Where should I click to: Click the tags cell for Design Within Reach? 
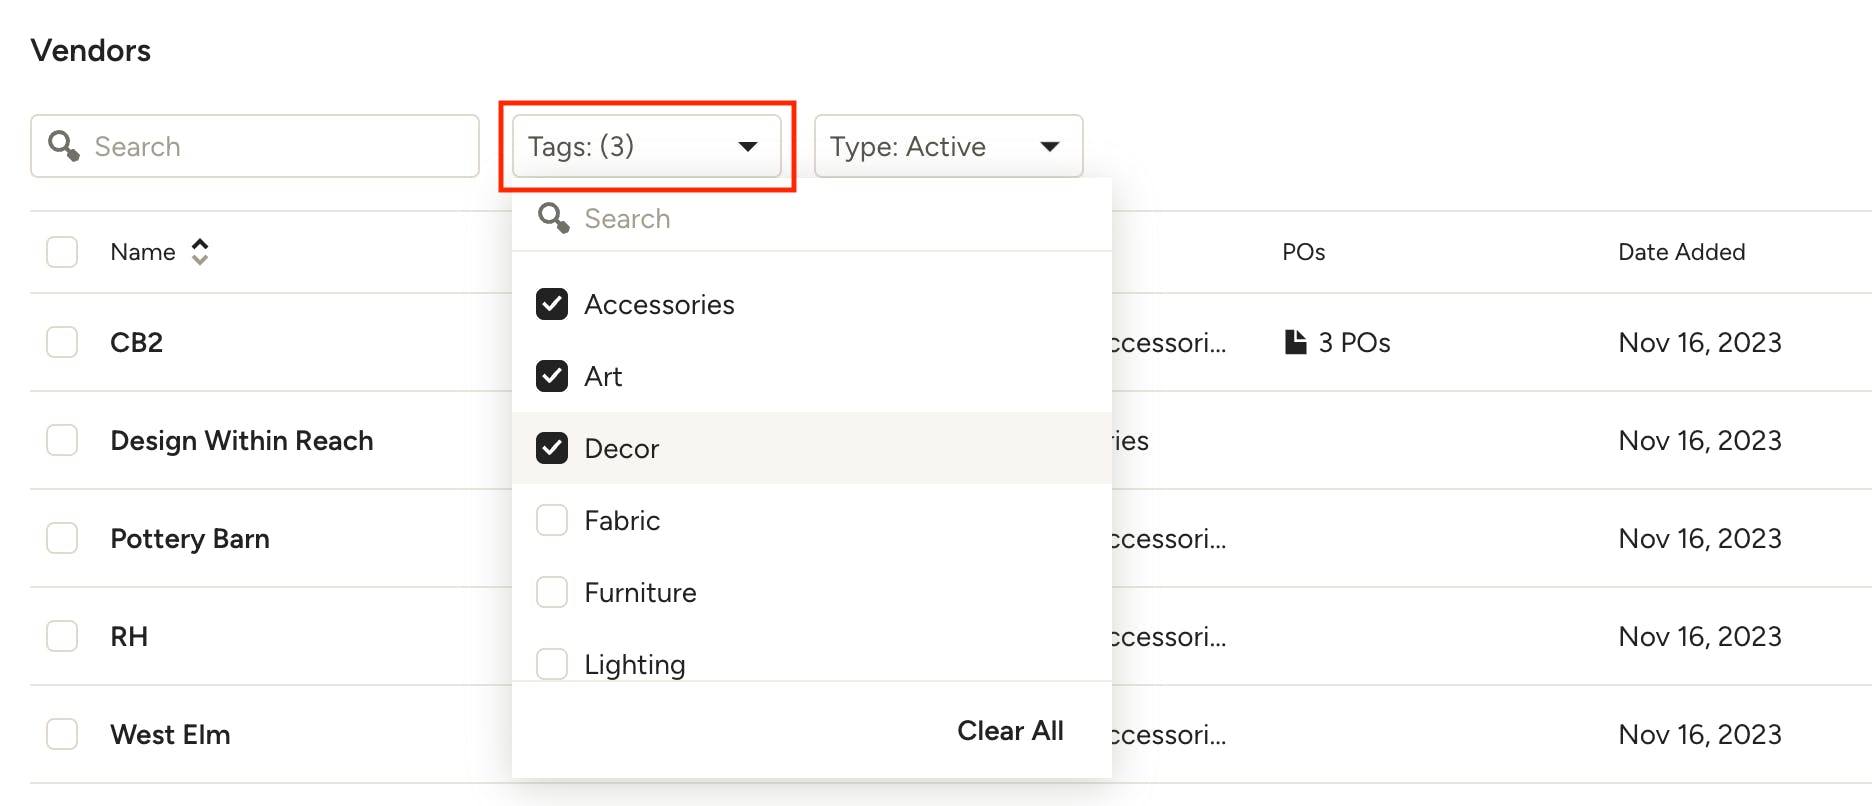point(1131,440)
